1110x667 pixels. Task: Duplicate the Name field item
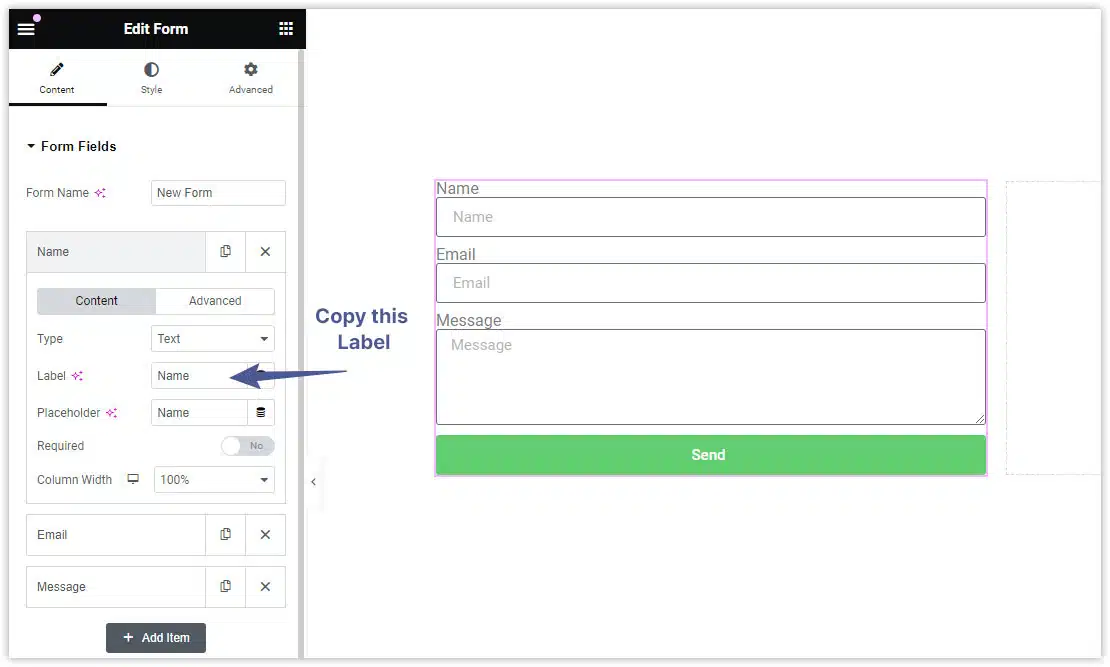(225, 252)
